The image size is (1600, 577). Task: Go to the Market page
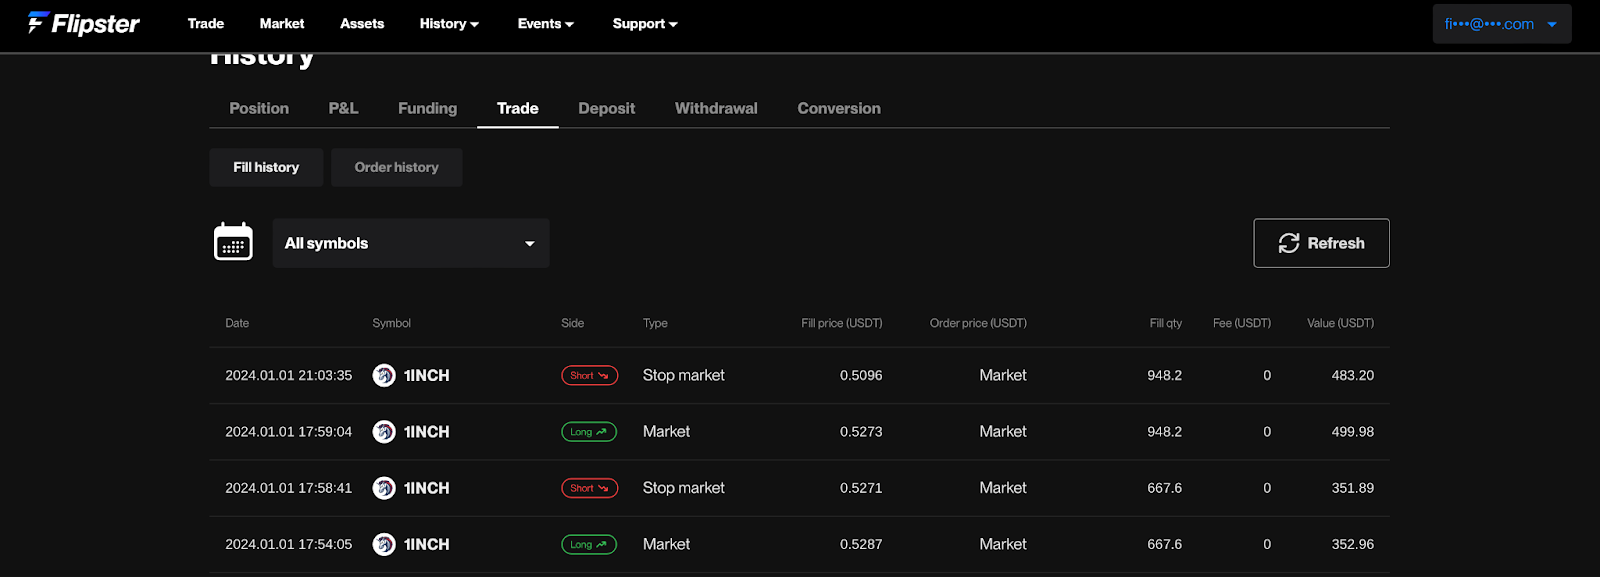(282, 24)
